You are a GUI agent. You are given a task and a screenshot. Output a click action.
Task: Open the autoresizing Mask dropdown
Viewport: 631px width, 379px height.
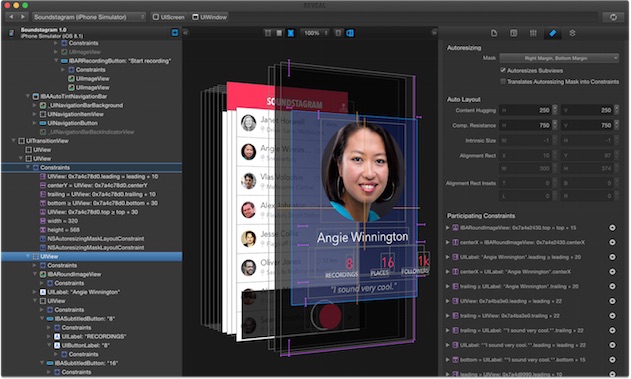pyautogui.click(x=559, y=58)
